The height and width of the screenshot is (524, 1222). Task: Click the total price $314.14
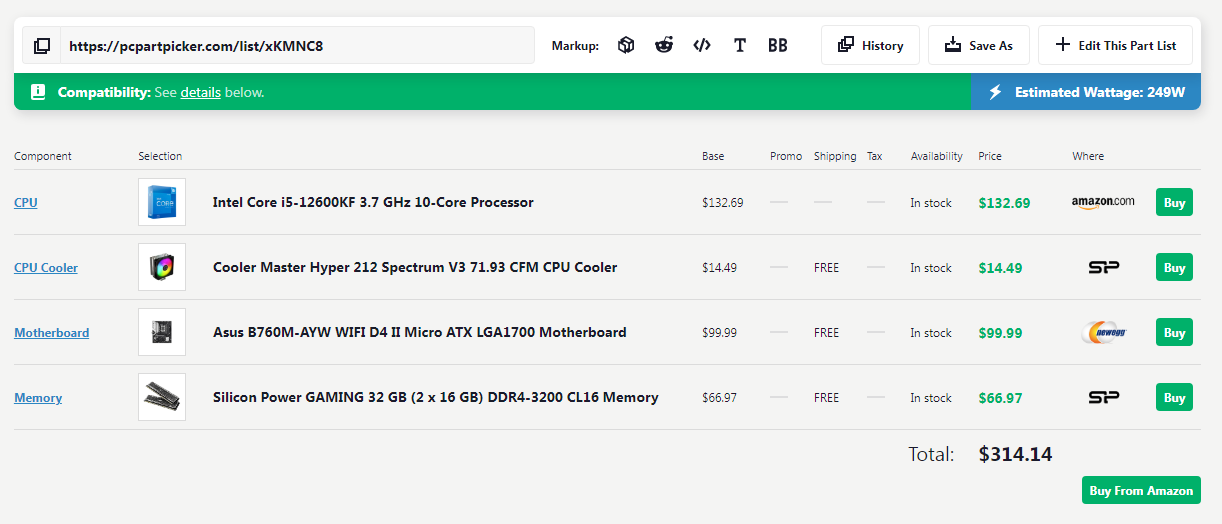(1015, 454)
